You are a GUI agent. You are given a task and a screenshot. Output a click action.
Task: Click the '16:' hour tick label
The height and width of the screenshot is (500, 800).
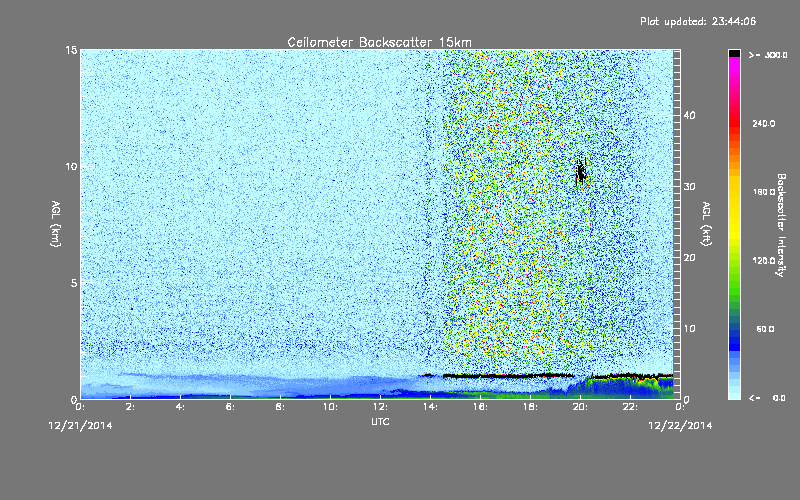480,407
